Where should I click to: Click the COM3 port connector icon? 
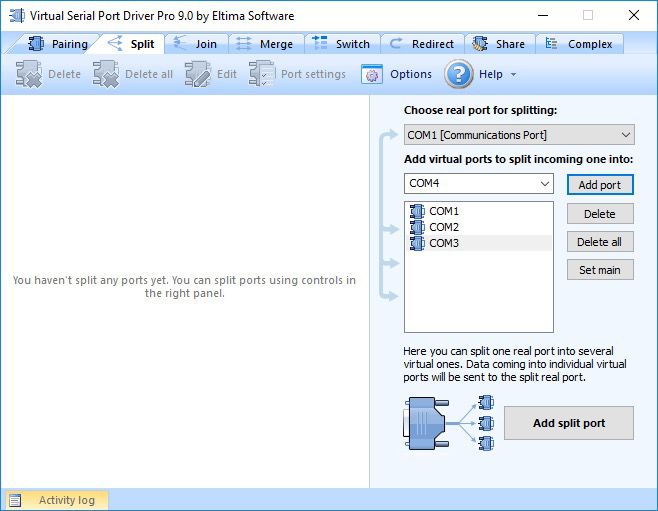pos(417,243)
